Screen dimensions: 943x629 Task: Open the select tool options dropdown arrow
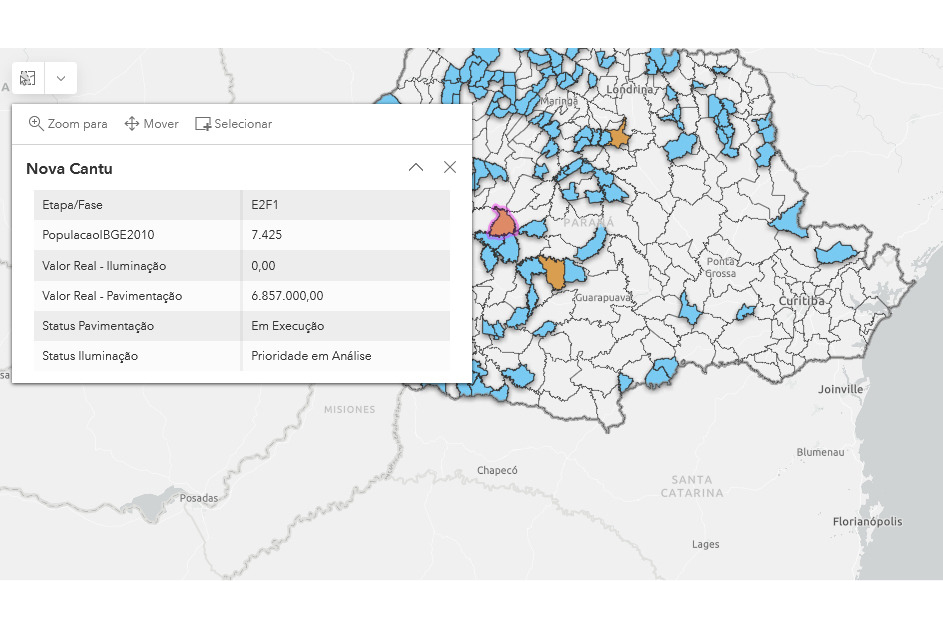(61, 78)
